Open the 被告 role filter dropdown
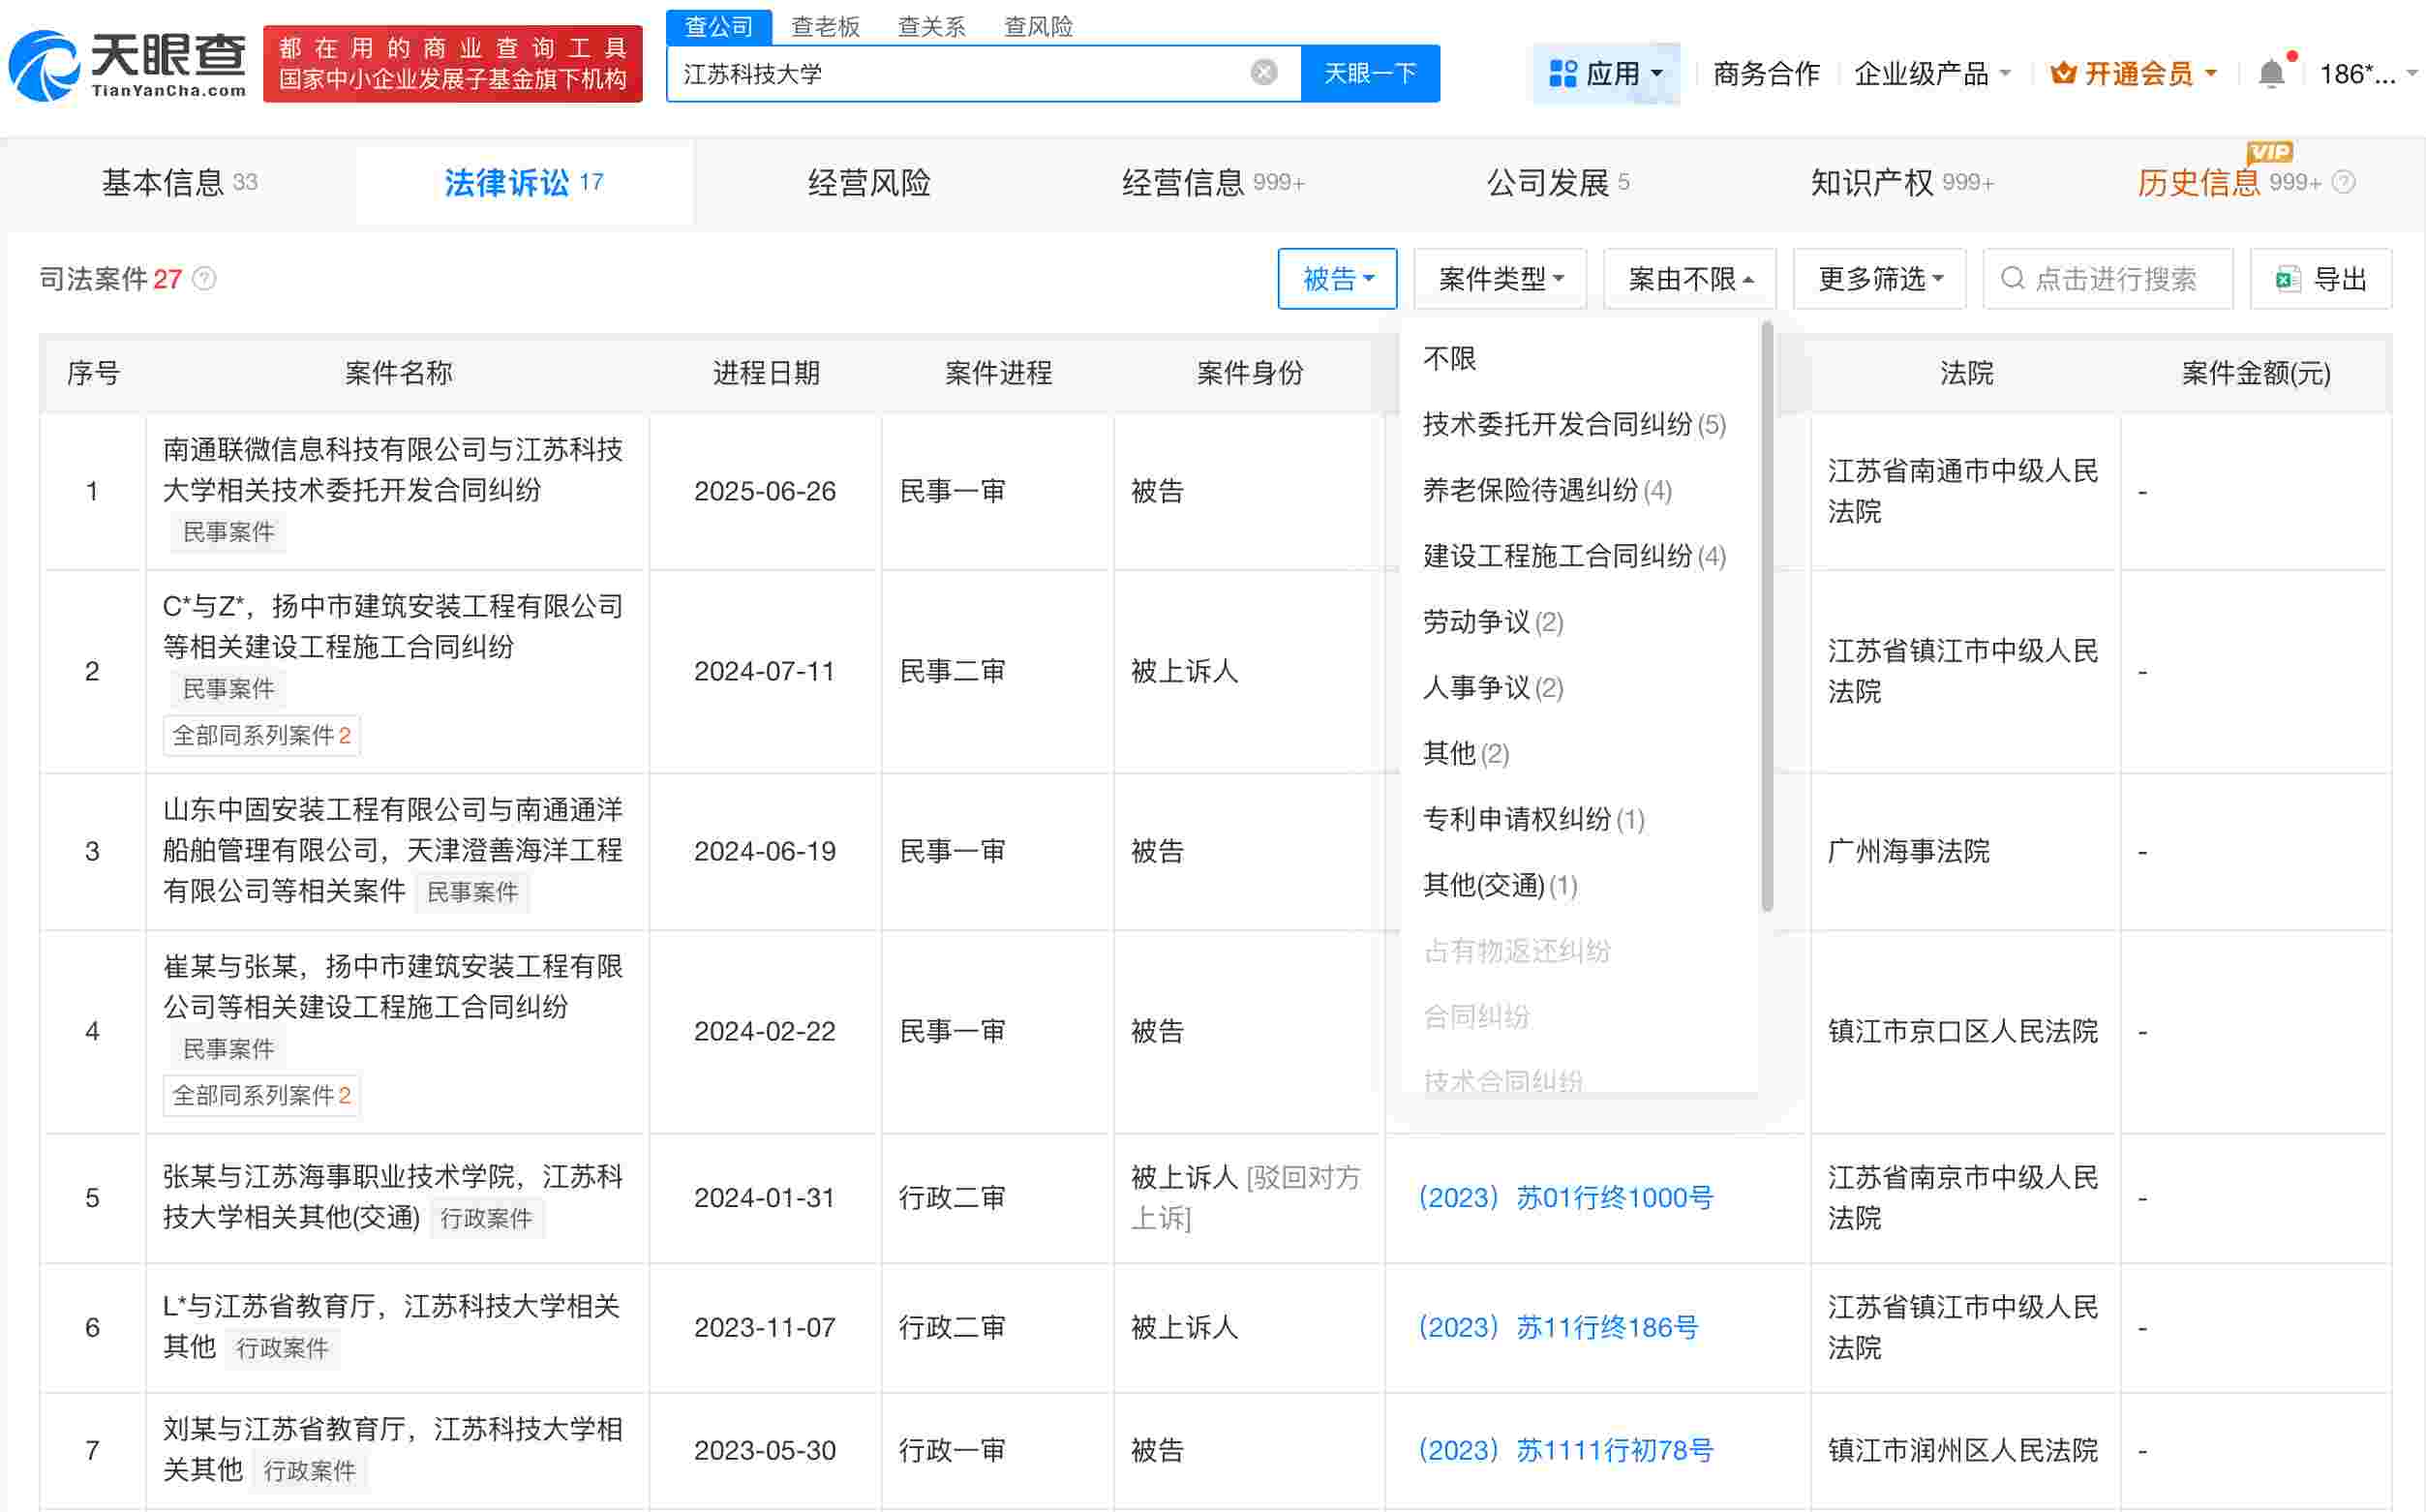This screenshot has height=1512, width=2426. [x=1337, y=278]
